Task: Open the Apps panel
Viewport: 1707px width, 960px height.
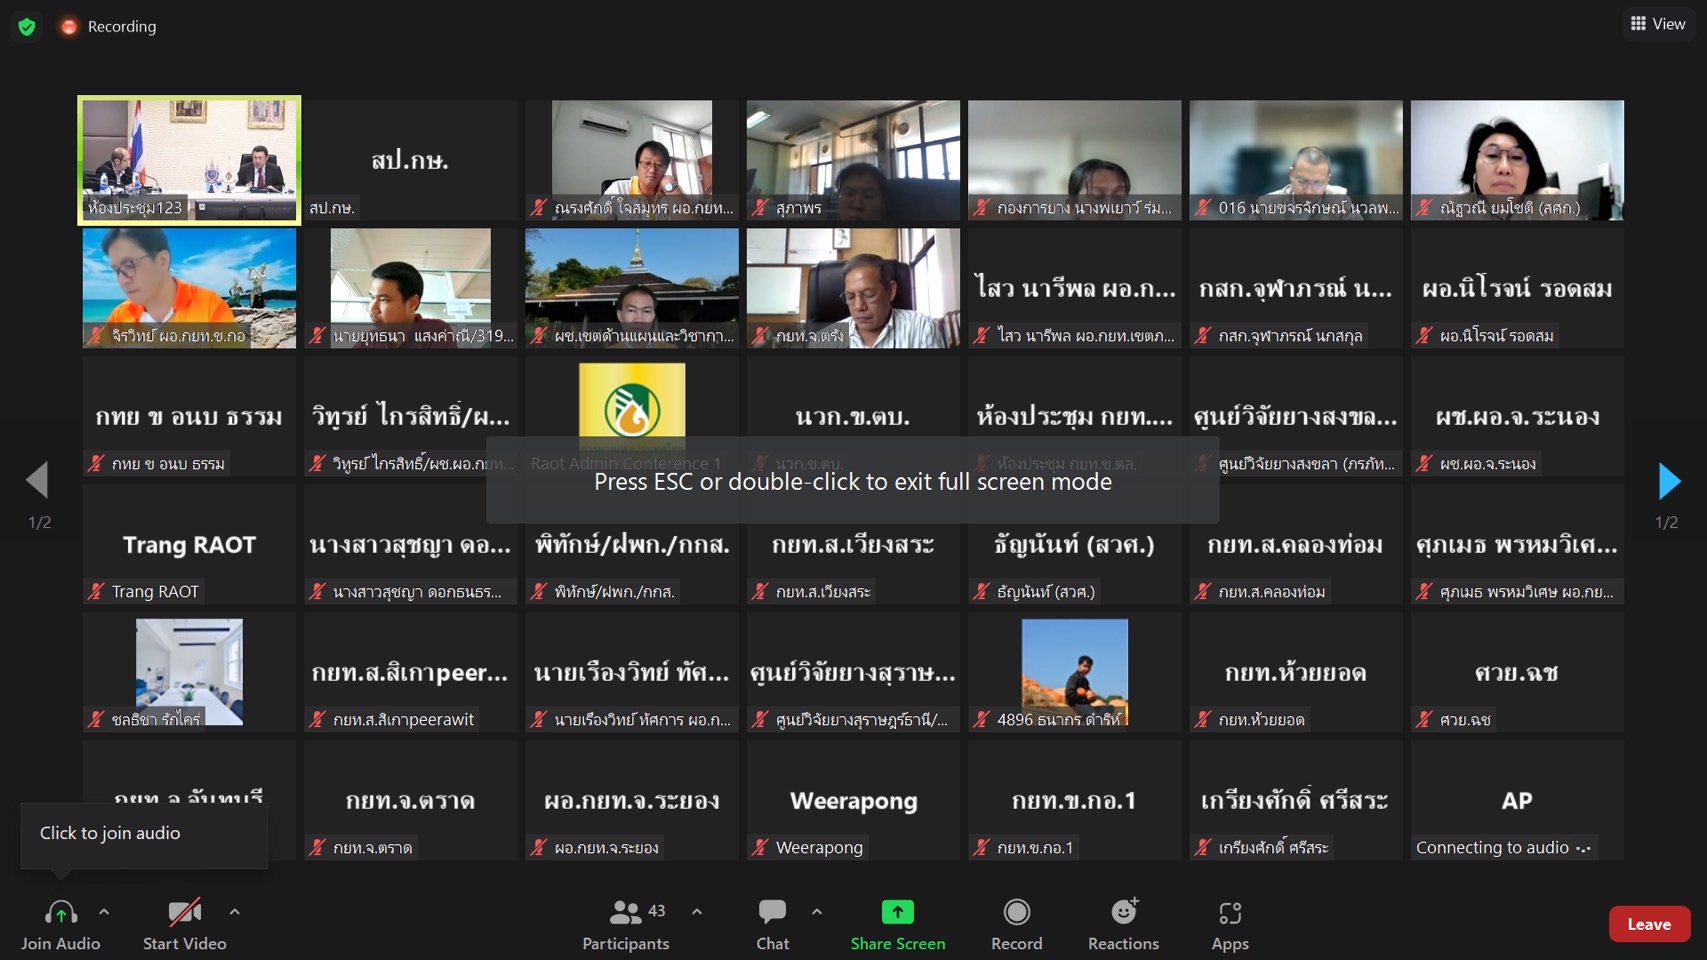Action: [x=1230, y=925]
